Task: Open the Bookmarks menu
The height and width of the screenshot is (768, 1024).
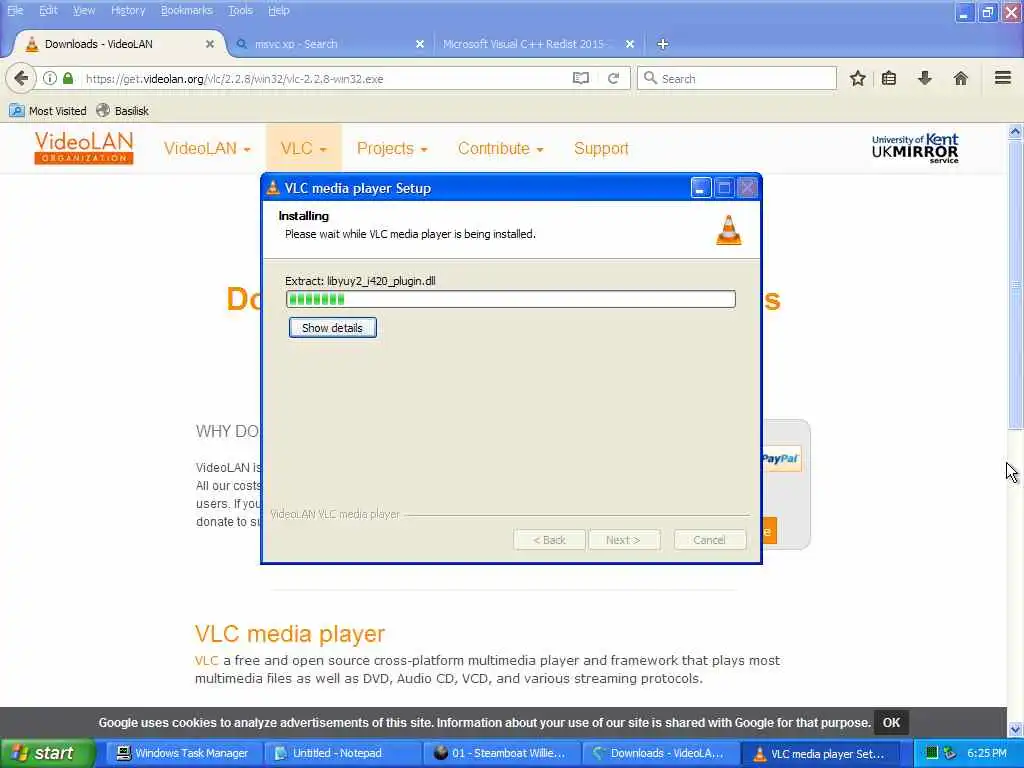Action: 187,10
